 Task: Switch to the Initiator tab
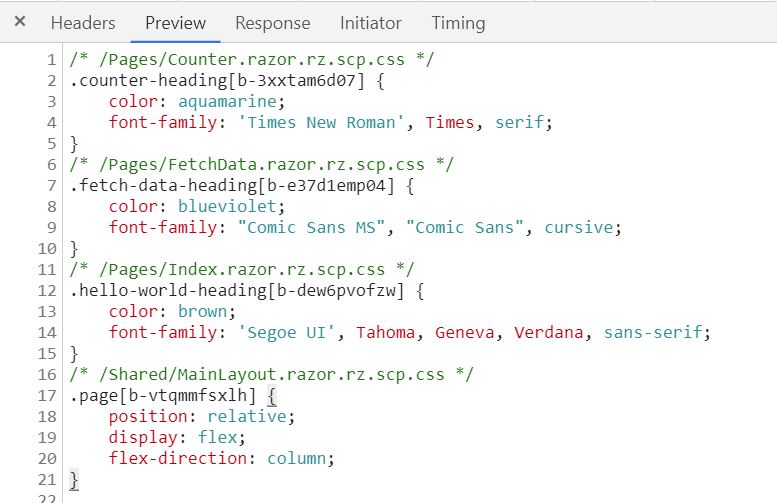(x=370, y=23)
